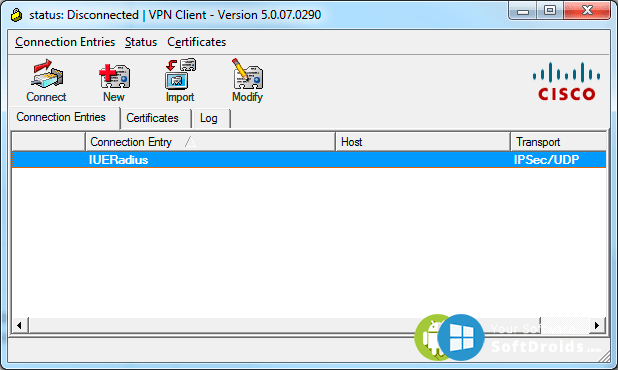The width and height of the screenshot is (618, 370).
Task: Open the Status menu
Action: pos(141,42)
